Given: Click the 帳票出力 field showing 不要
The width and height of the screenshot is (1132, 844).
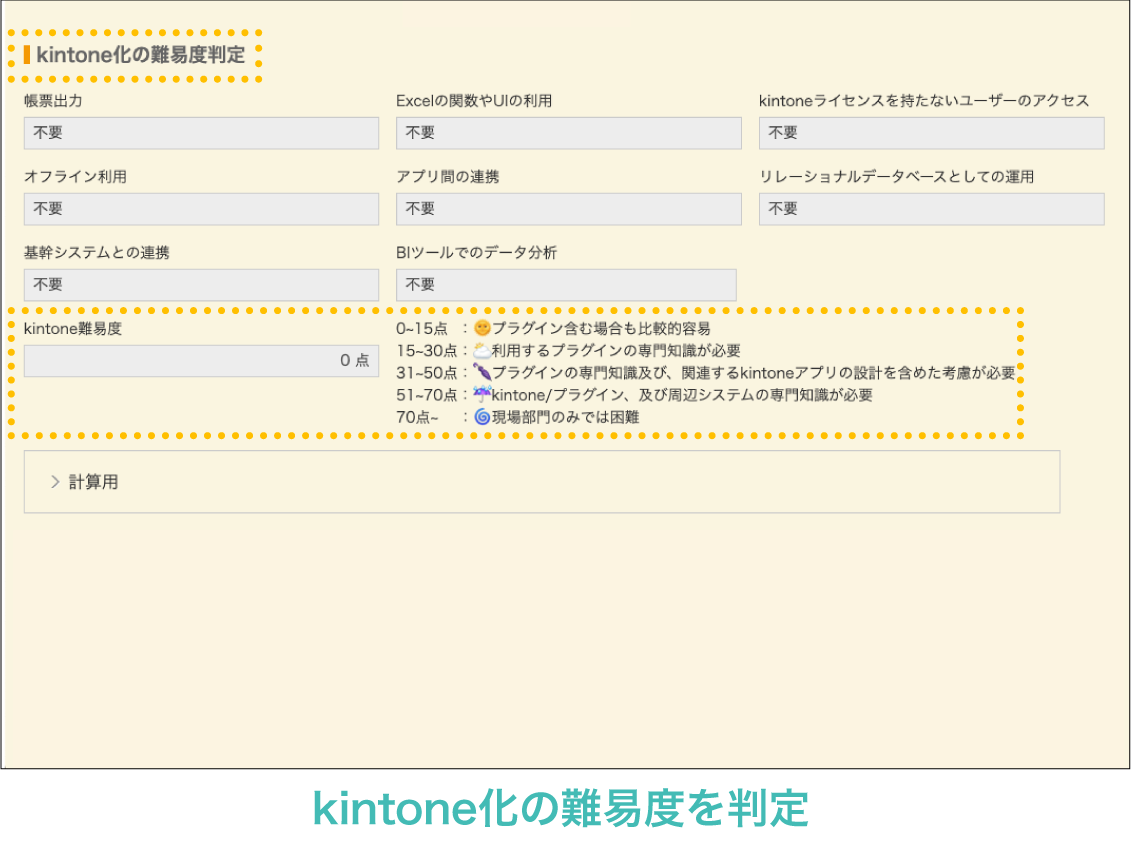Looking at the screenshot, I should point(201,133).
